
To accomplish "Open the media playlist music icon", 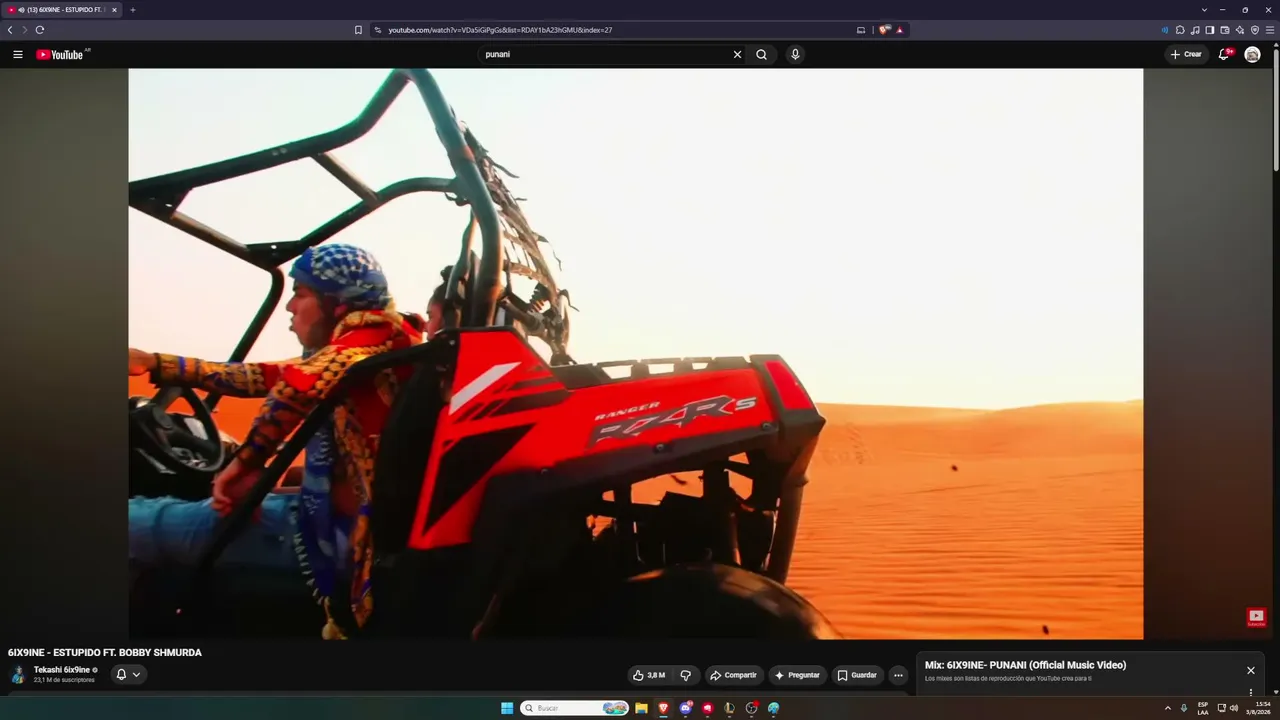I will pyautogui.click(x=1195, y=30).
